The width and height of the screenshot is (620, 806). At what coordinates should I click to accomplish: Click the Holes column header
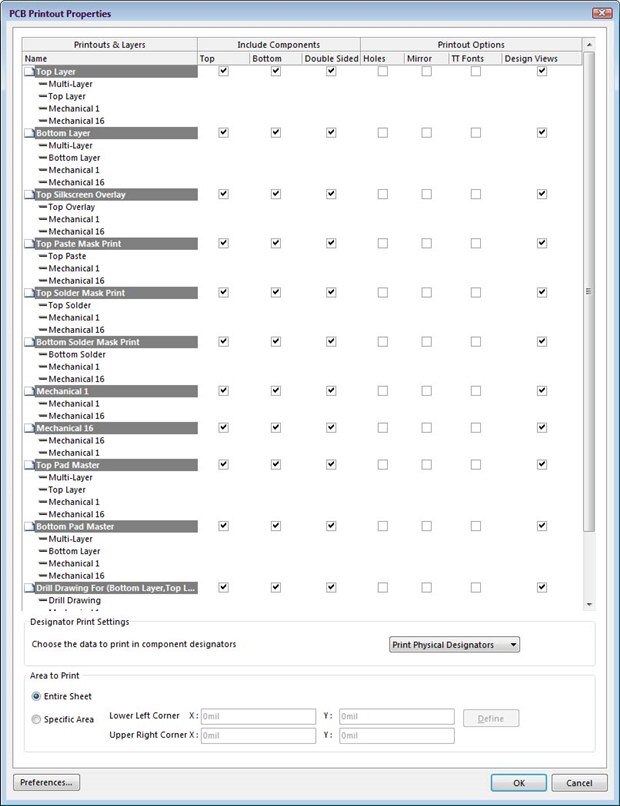pos(382,59)
